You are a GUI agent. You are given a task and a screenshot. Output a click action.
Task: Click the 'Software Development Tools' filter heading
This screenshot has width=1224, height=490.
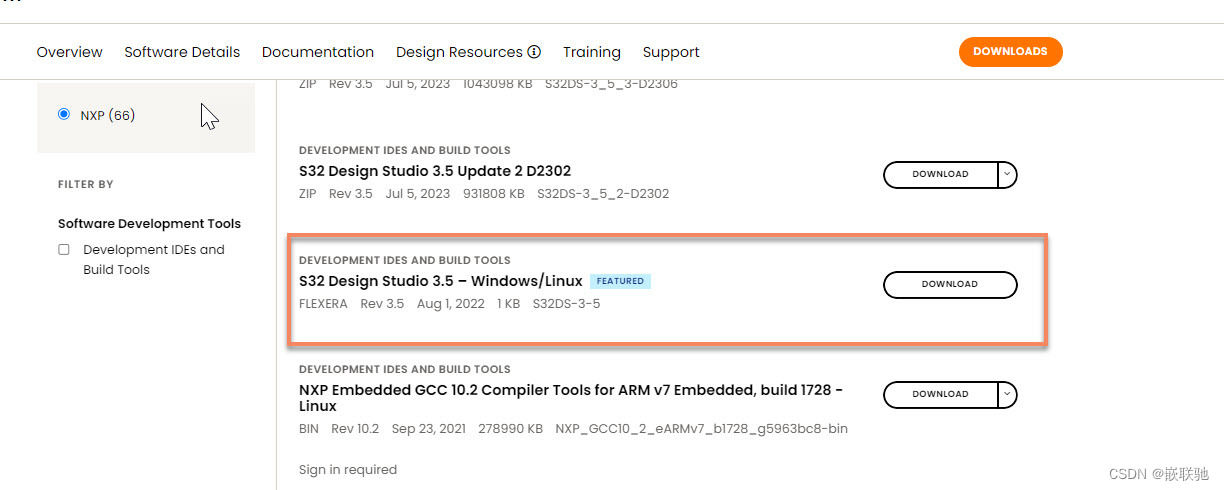[149, 224]
